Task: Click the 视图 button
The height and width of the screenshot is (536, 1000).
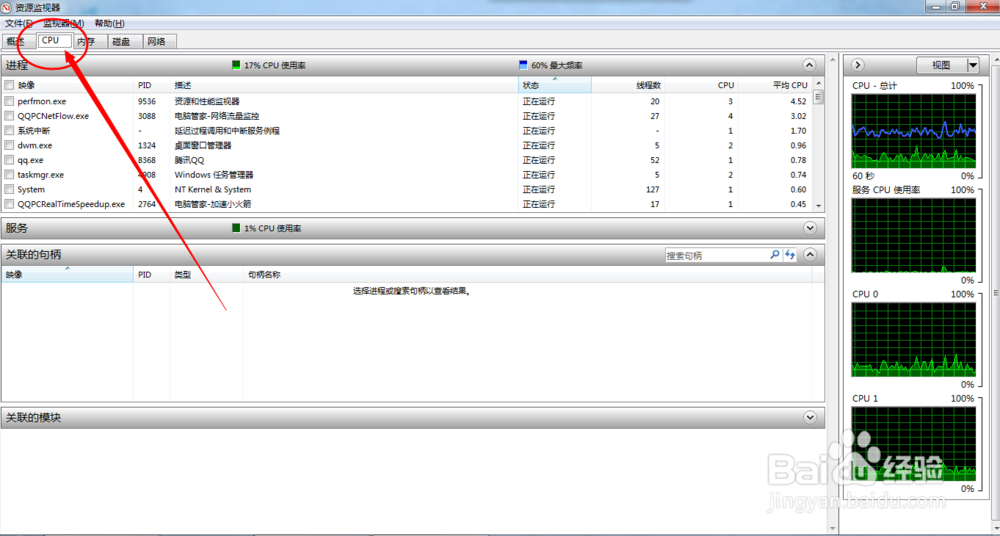Action: click(x=941, y=65)
